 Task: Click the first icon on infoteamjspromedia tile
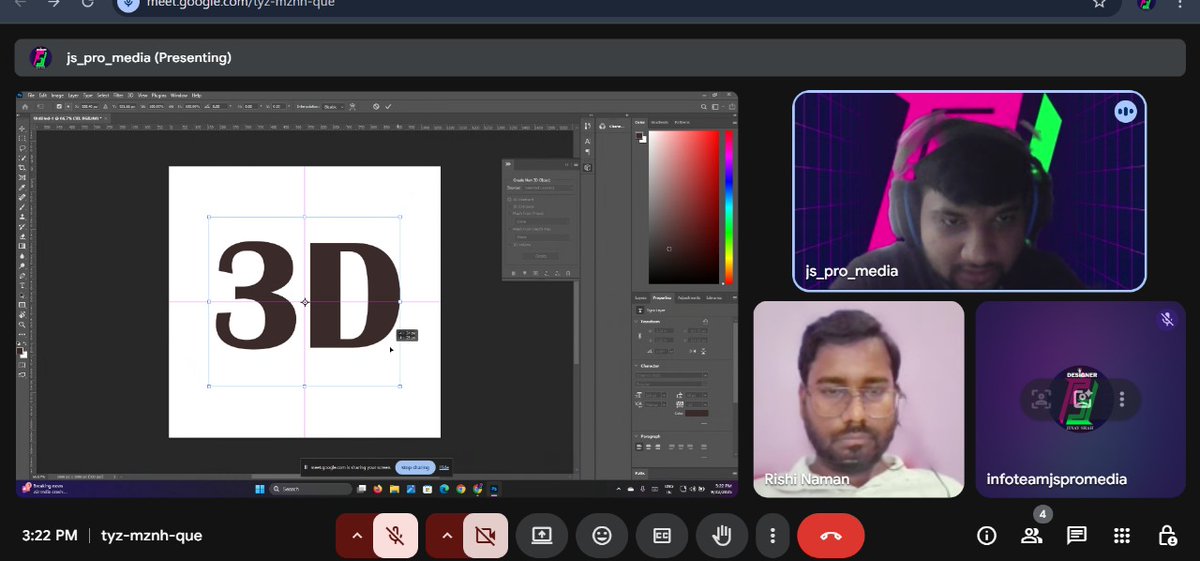[x=1041, y=399]
